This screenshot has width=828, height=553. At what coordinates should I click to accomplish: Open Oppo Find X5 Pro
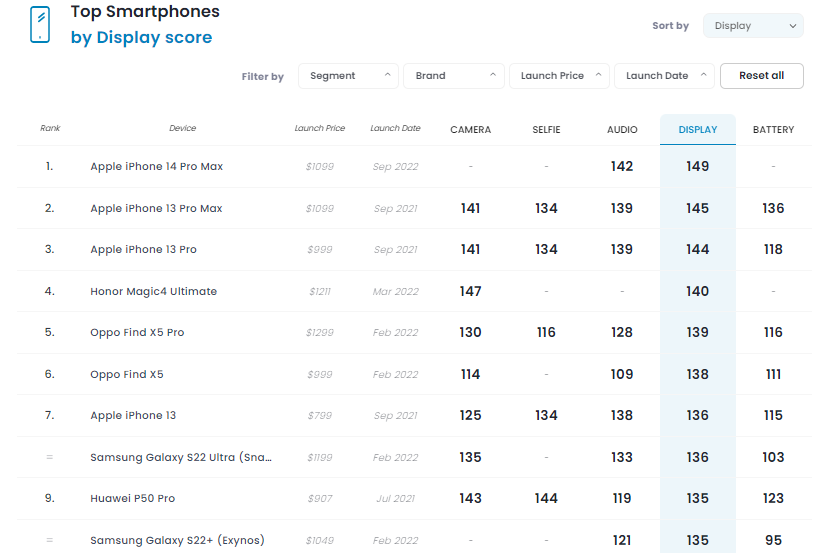pyautogui.click(x=137, y=332)
